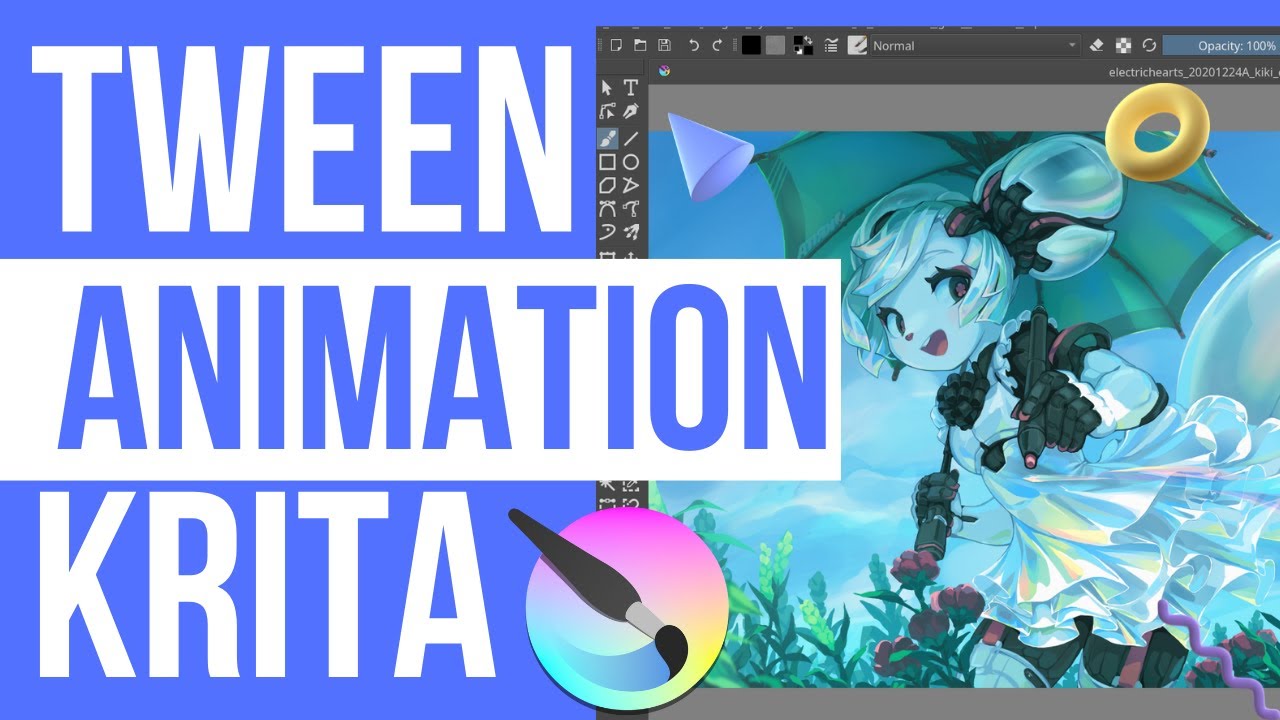Open the brush settings editor

click(x=831, y=45)
